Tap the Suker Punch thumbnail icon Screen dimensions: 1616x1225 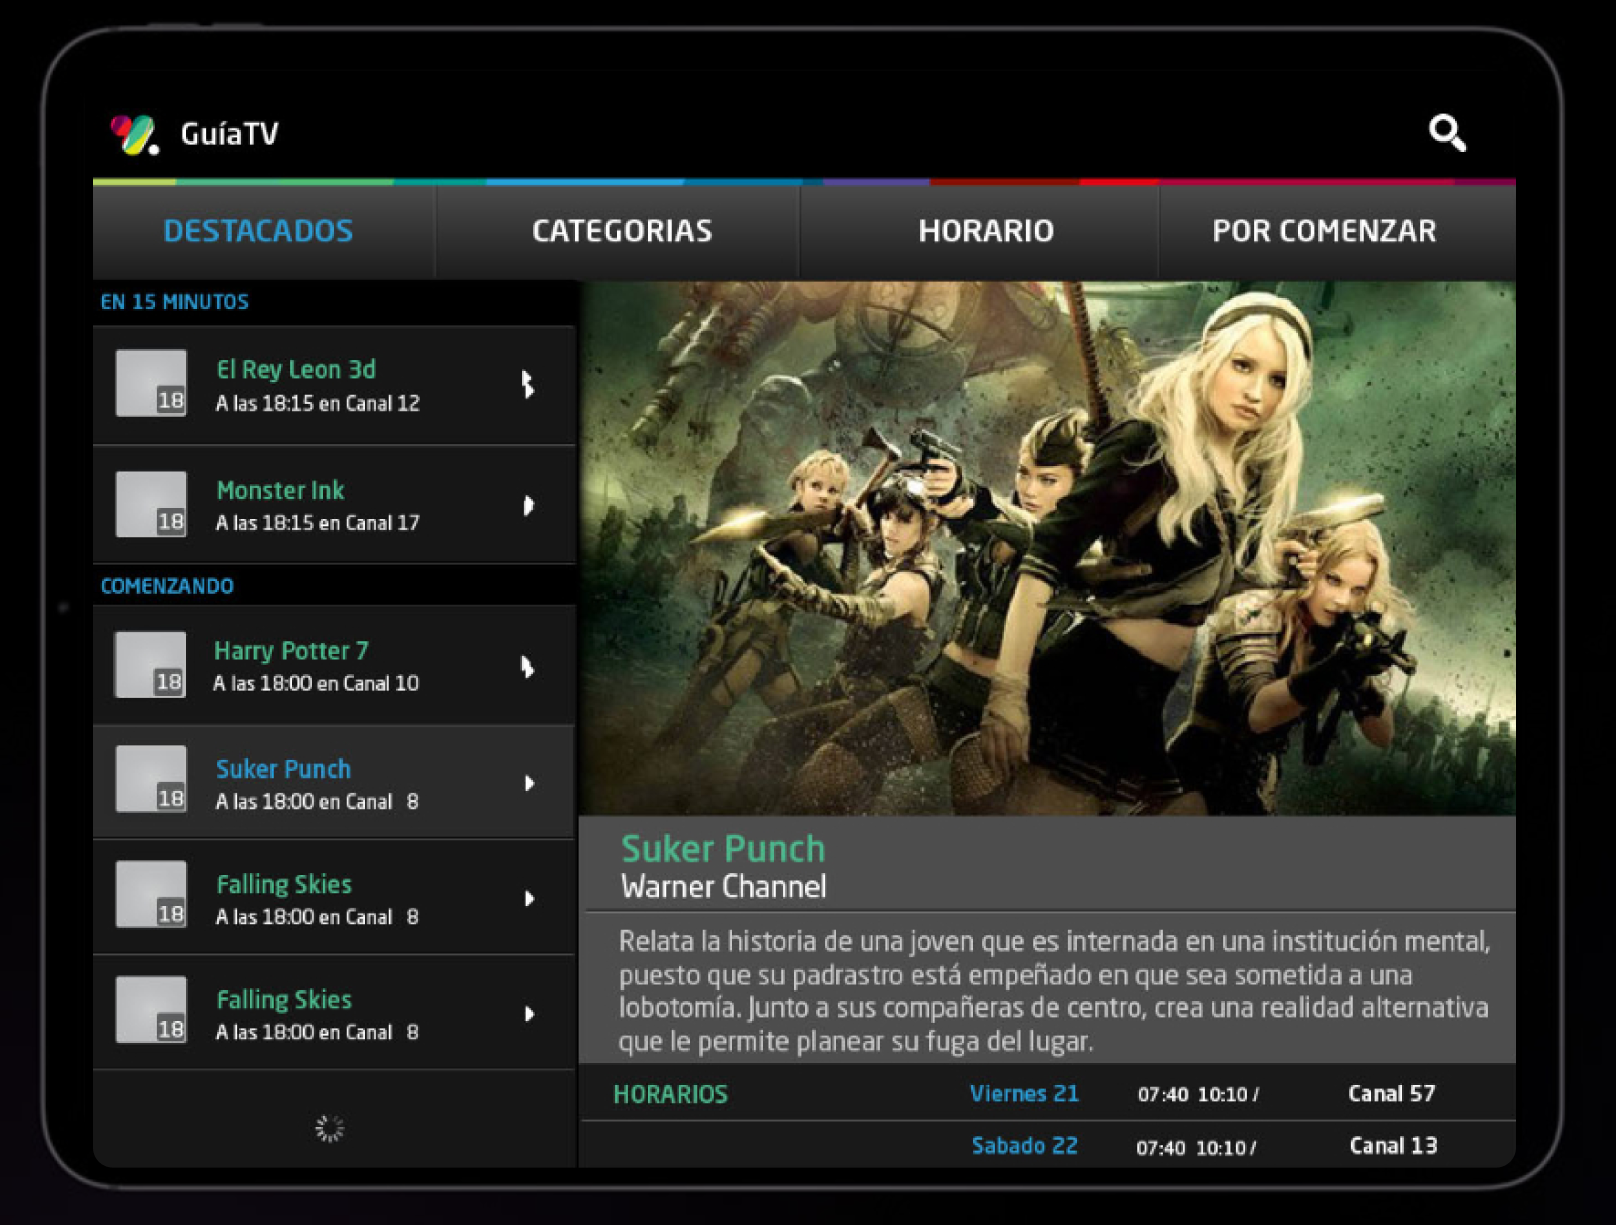point(151,780)
